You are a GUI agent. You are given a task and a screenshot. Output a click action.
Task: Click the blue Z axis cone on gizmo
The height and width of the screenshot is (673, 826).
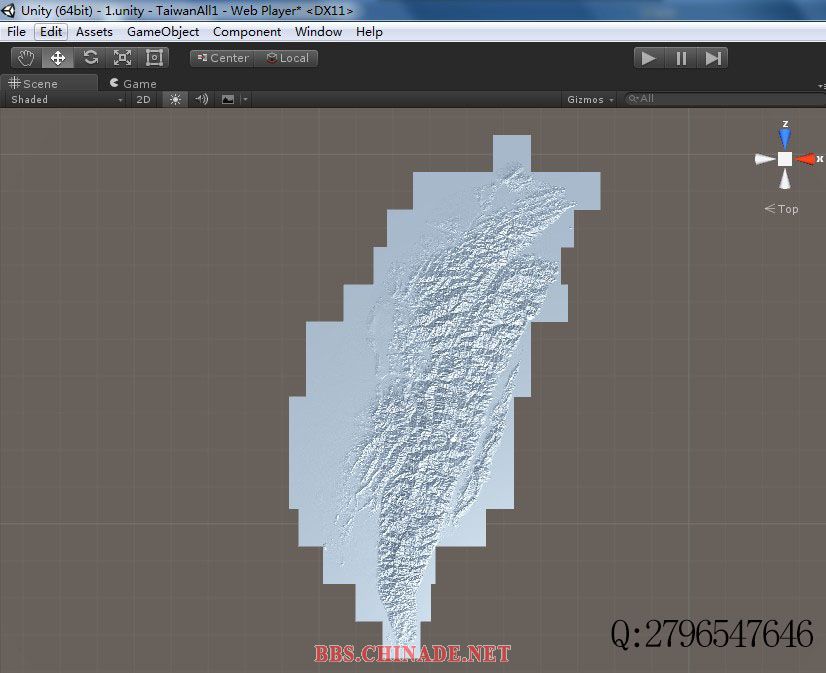point(785,135)
